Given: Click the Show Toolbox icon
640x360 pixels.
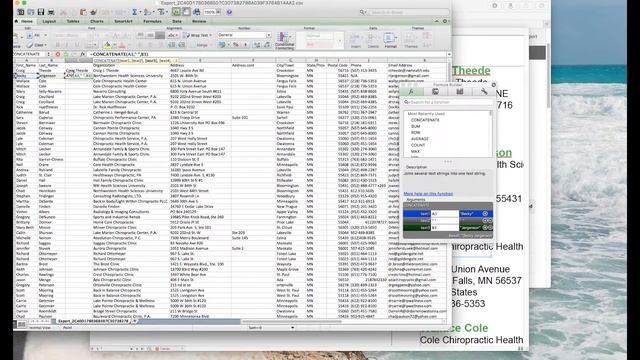Looking at the screenshot, I should point(186,12).
